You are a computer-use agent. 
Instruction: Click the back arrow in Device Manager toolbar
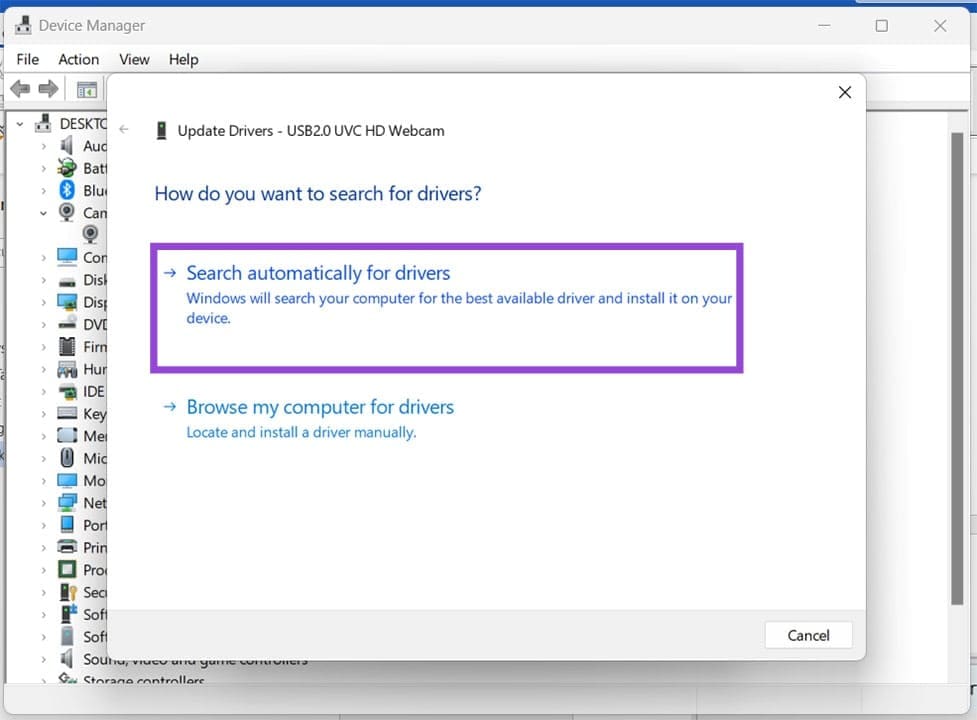(19, 88)
